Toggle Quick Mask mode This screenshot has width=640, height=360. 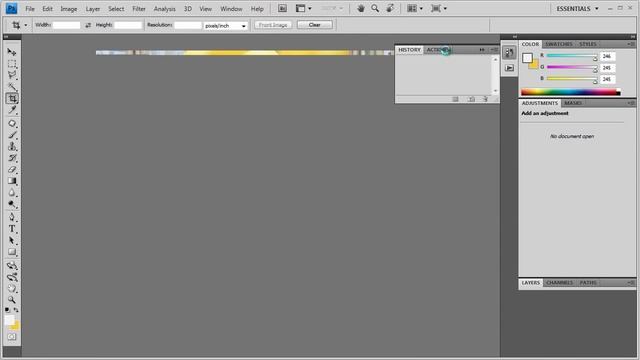[x=12, y=337]
